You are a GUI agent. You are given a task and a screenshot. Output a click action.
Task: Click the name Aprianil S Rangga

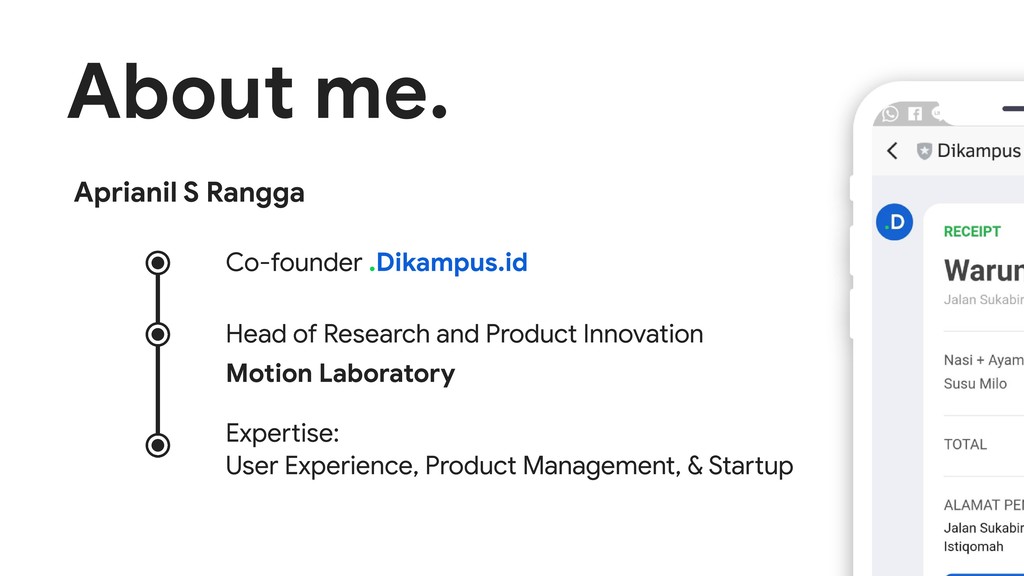(189, 193)
